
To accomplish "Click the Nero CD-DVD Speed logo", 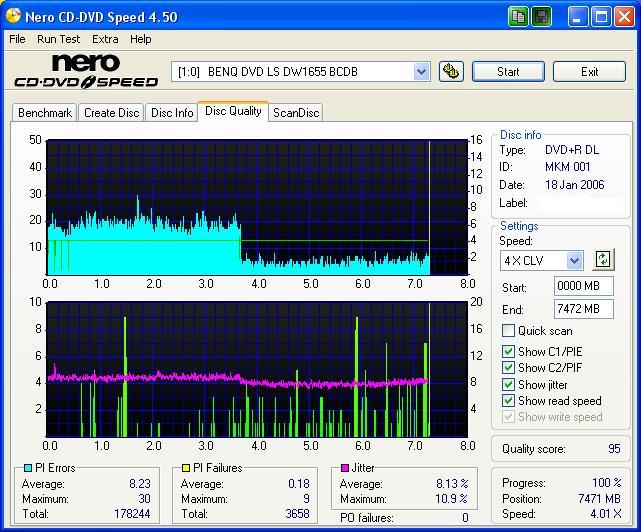I will [x=85, y=72].
